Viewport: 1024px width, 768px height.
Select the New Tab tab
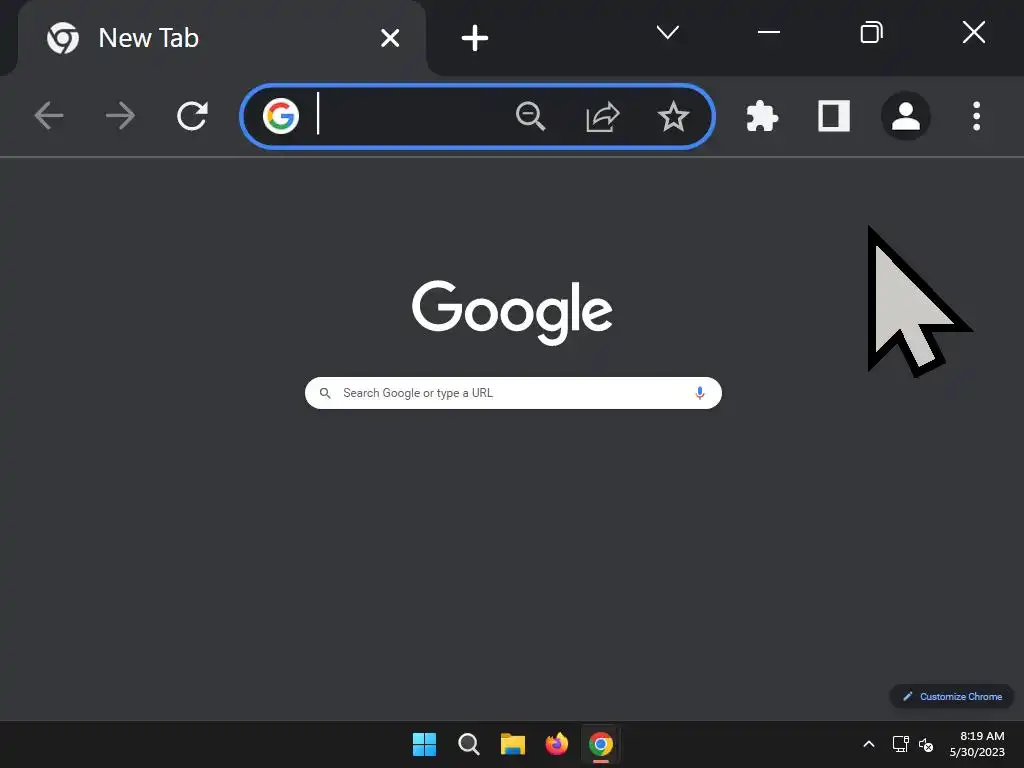(222, 38)
